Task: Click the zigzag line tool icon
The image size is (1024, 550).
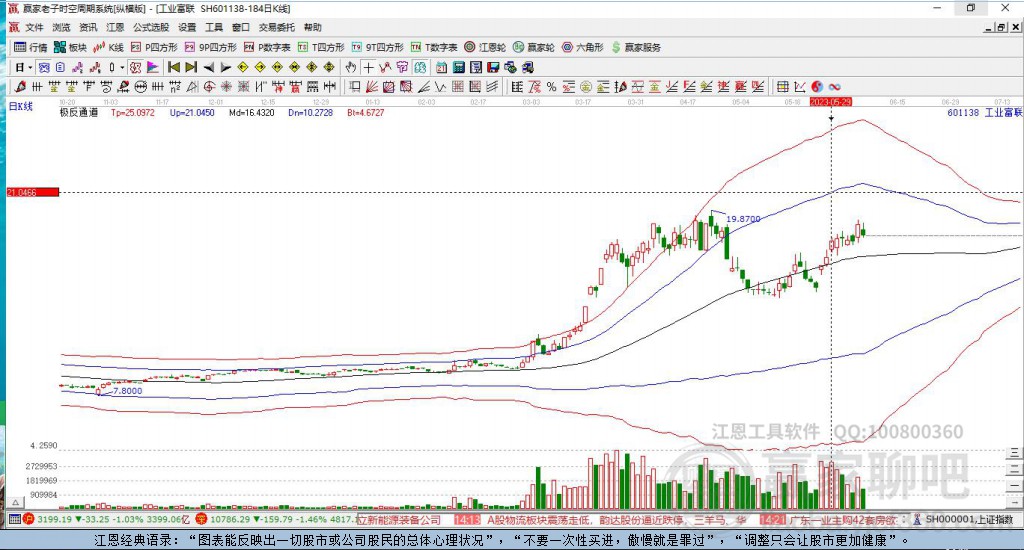Action: (x=441, y=86)
